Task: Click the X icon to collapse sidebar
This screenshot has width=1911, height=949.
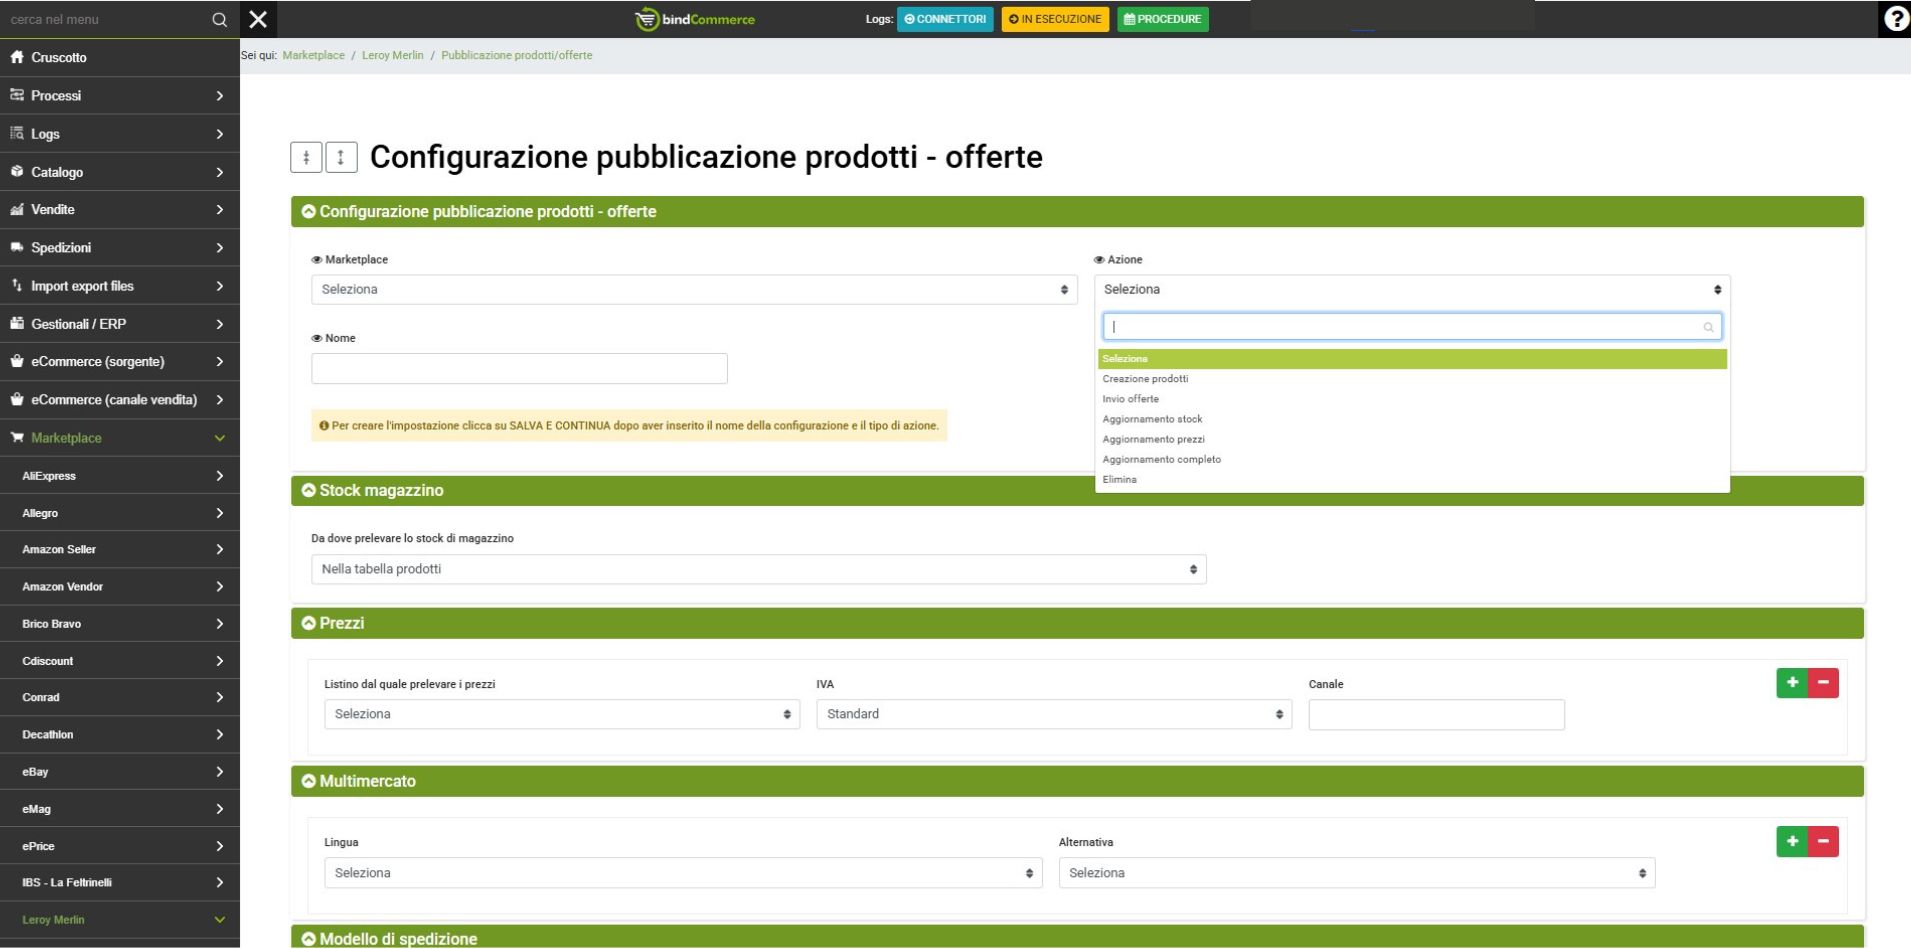Action: tap(258, 19)
